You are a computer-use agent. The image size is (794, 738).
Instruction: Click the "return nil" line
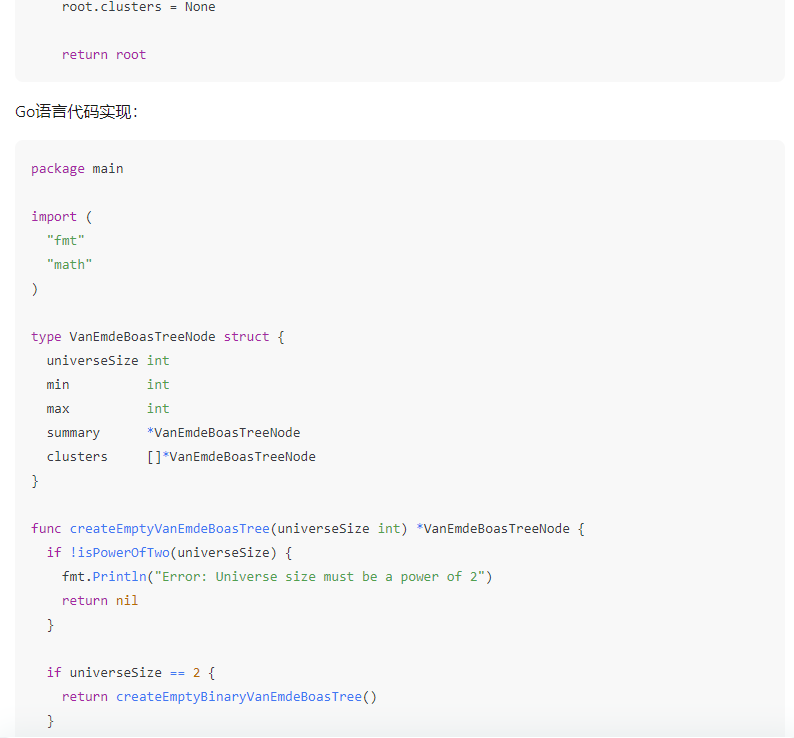click(100, 601)
